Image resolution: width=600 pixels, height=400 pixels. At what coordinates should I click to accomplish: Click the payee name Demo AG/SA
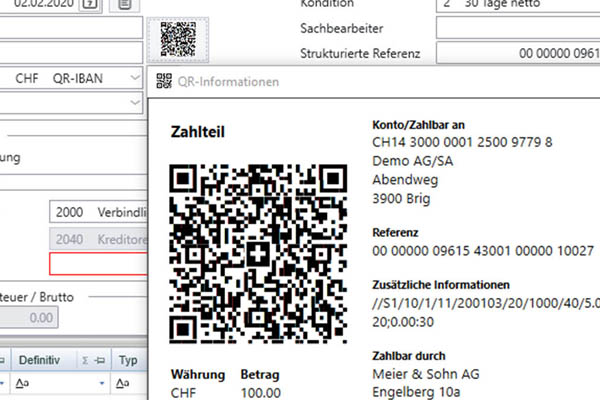pos(412,161)
